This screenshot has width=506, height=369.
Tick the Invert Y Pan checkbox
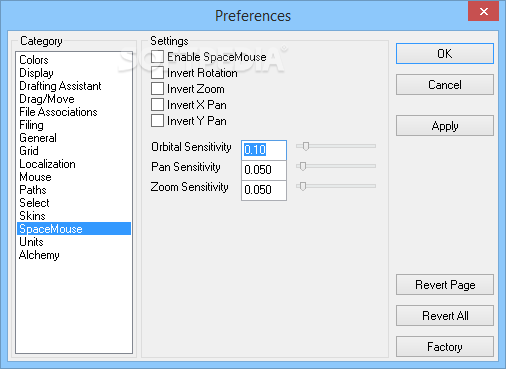coord(157,121)
